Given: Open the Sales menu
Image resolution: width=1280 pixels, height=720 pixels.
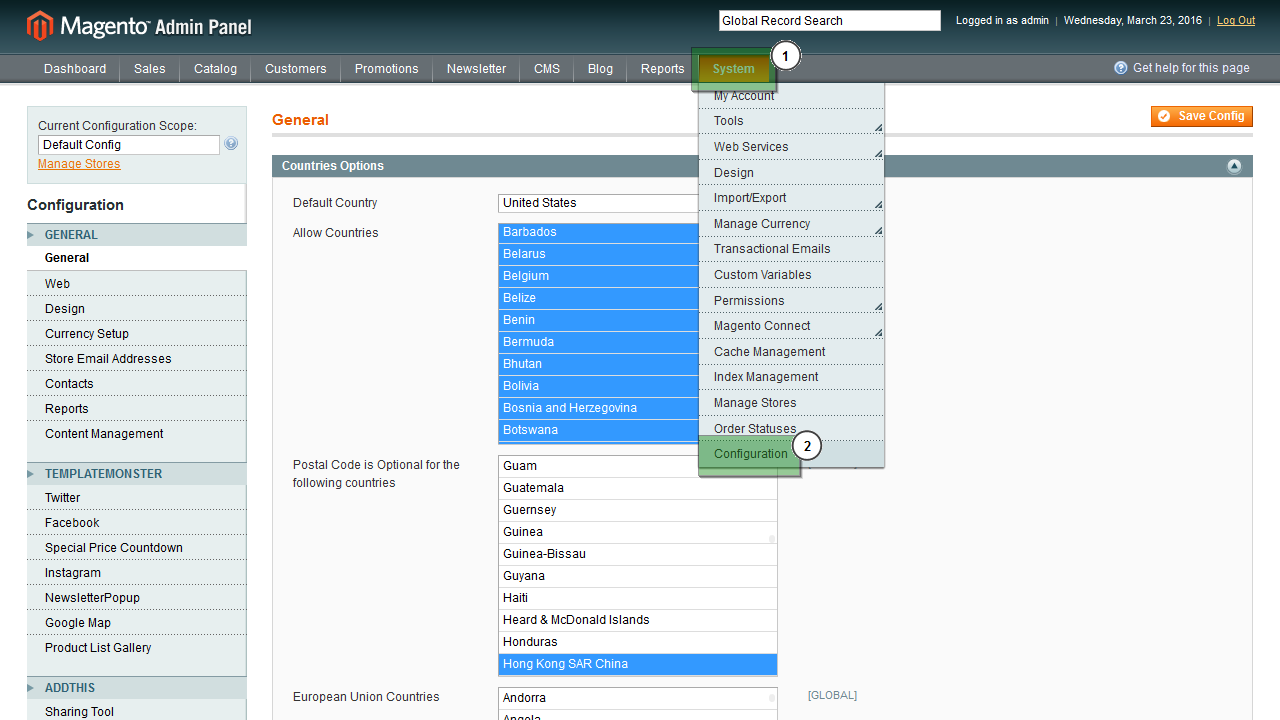Looking at the screenshot, I should pyautogui.click(x=150, y=69).
